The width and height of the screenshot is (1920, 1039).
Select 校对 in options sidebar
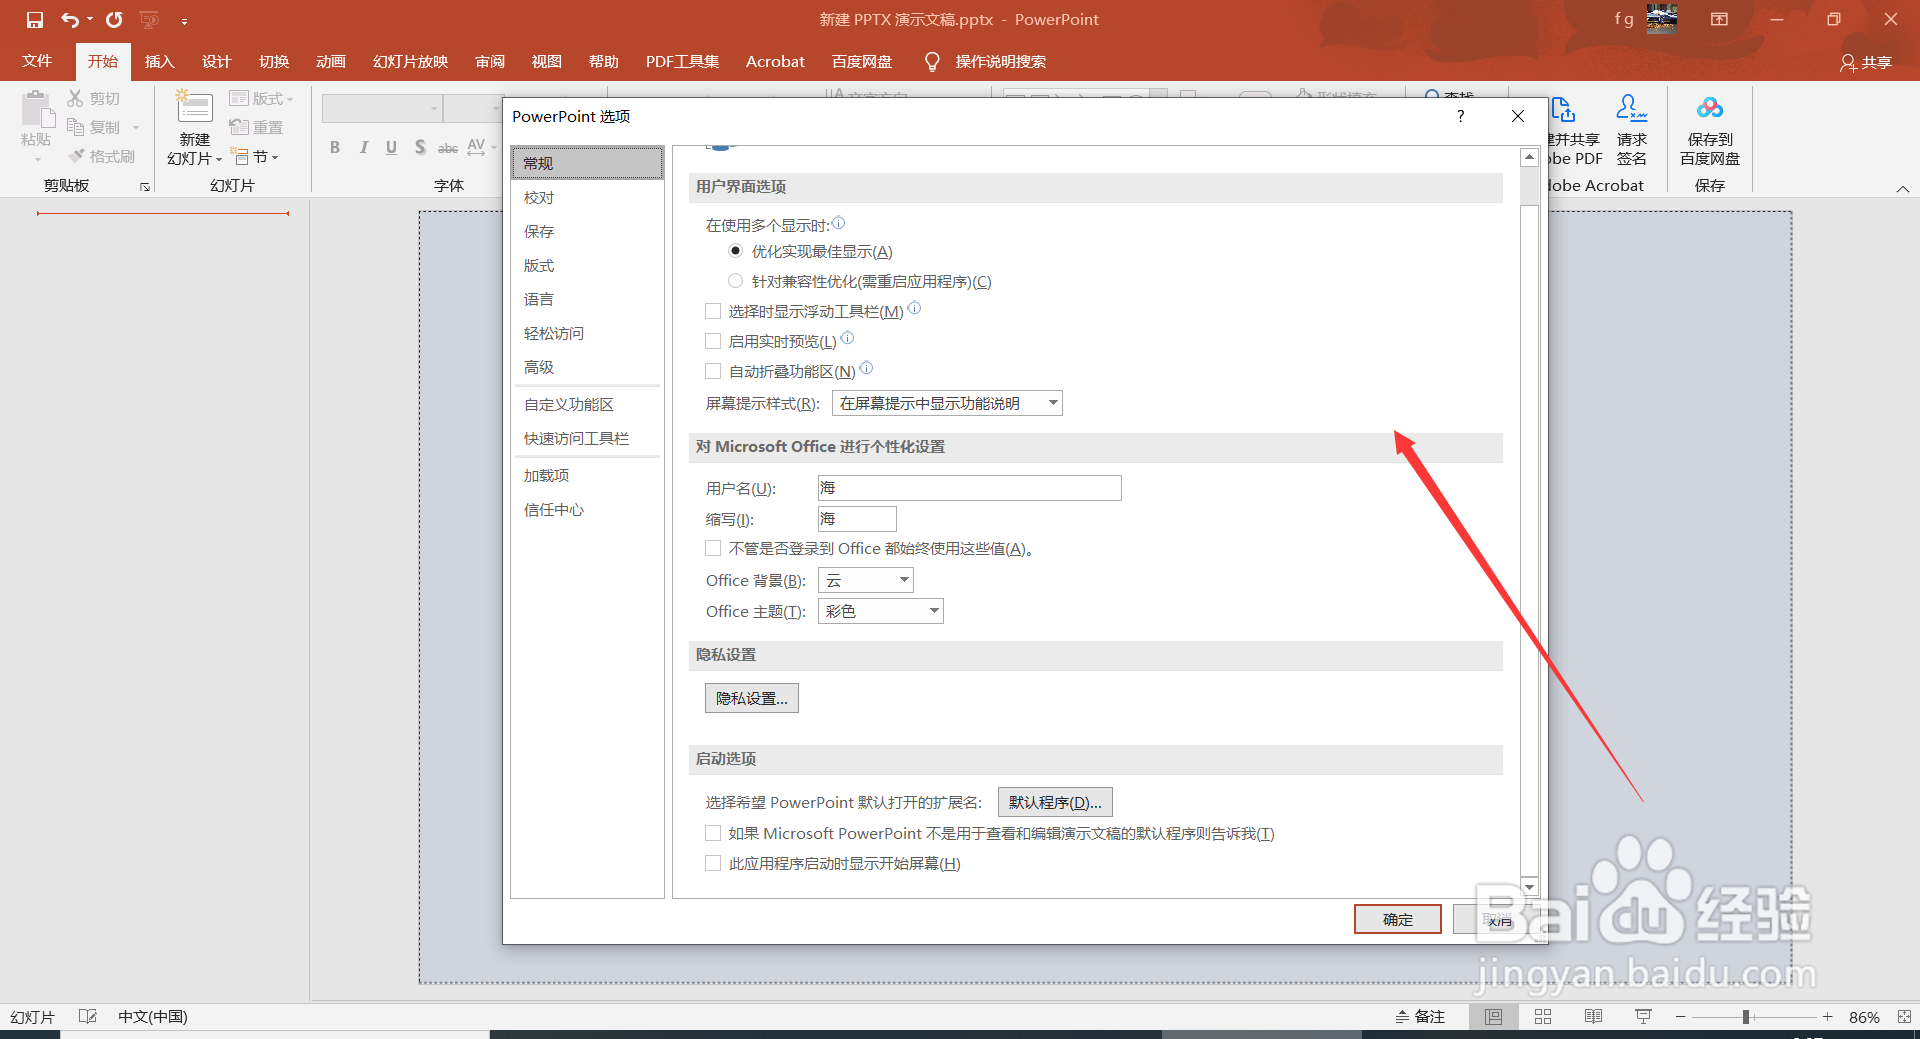pyautogui.click(x=587, y=197)
